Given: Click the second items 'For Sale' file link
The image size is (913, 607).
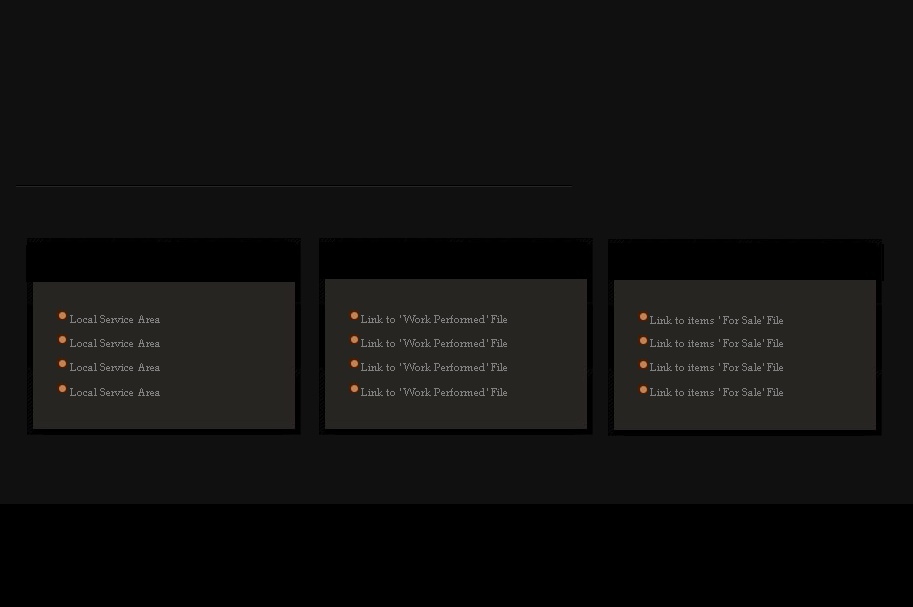Looking at the screenshot, I should tap(716, 344).
